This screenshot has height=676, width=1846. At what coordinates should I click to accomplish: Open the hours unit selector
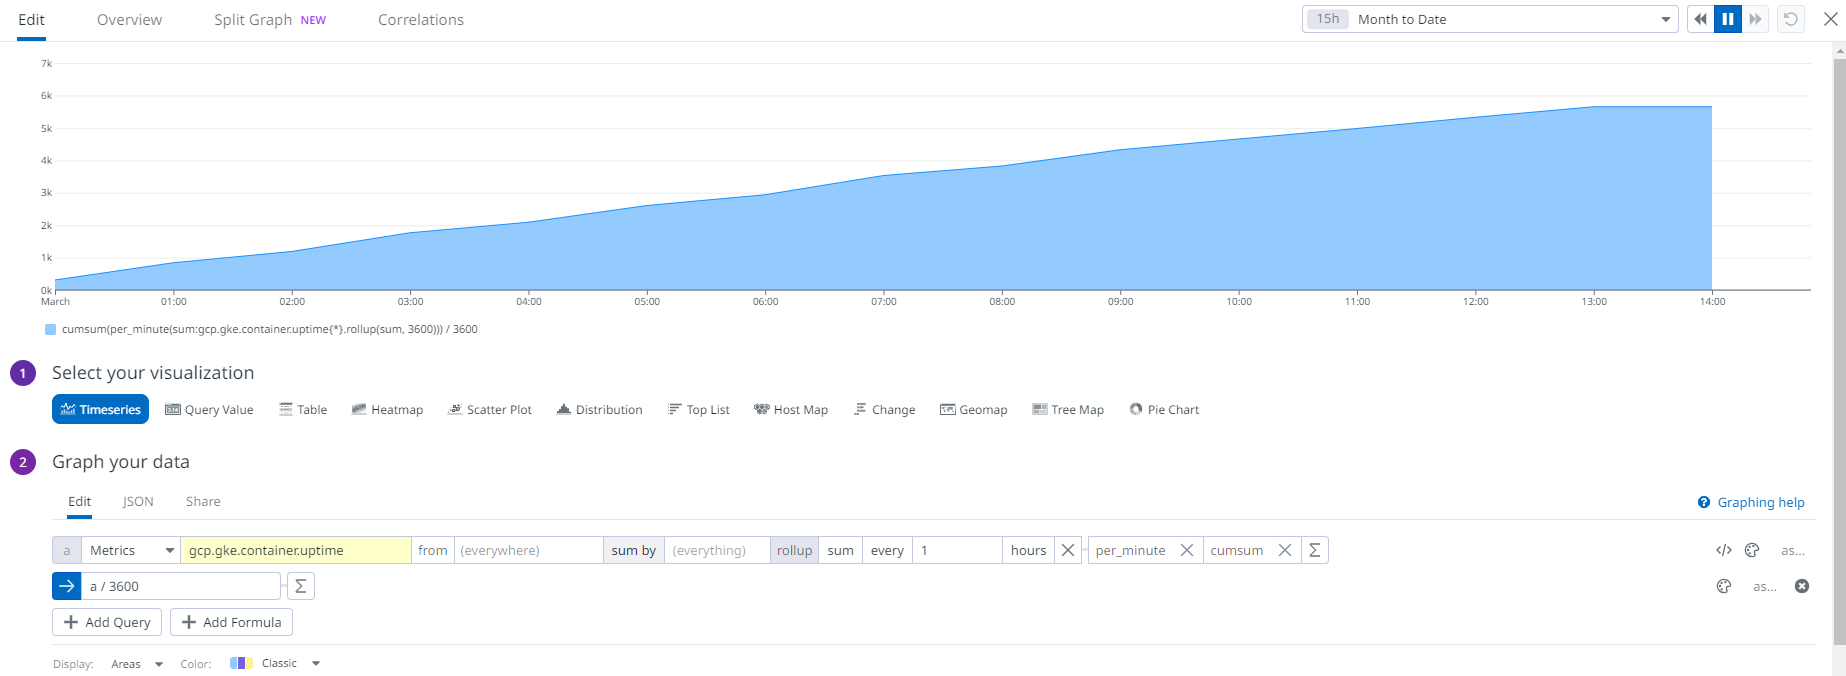coord(1028,550)
